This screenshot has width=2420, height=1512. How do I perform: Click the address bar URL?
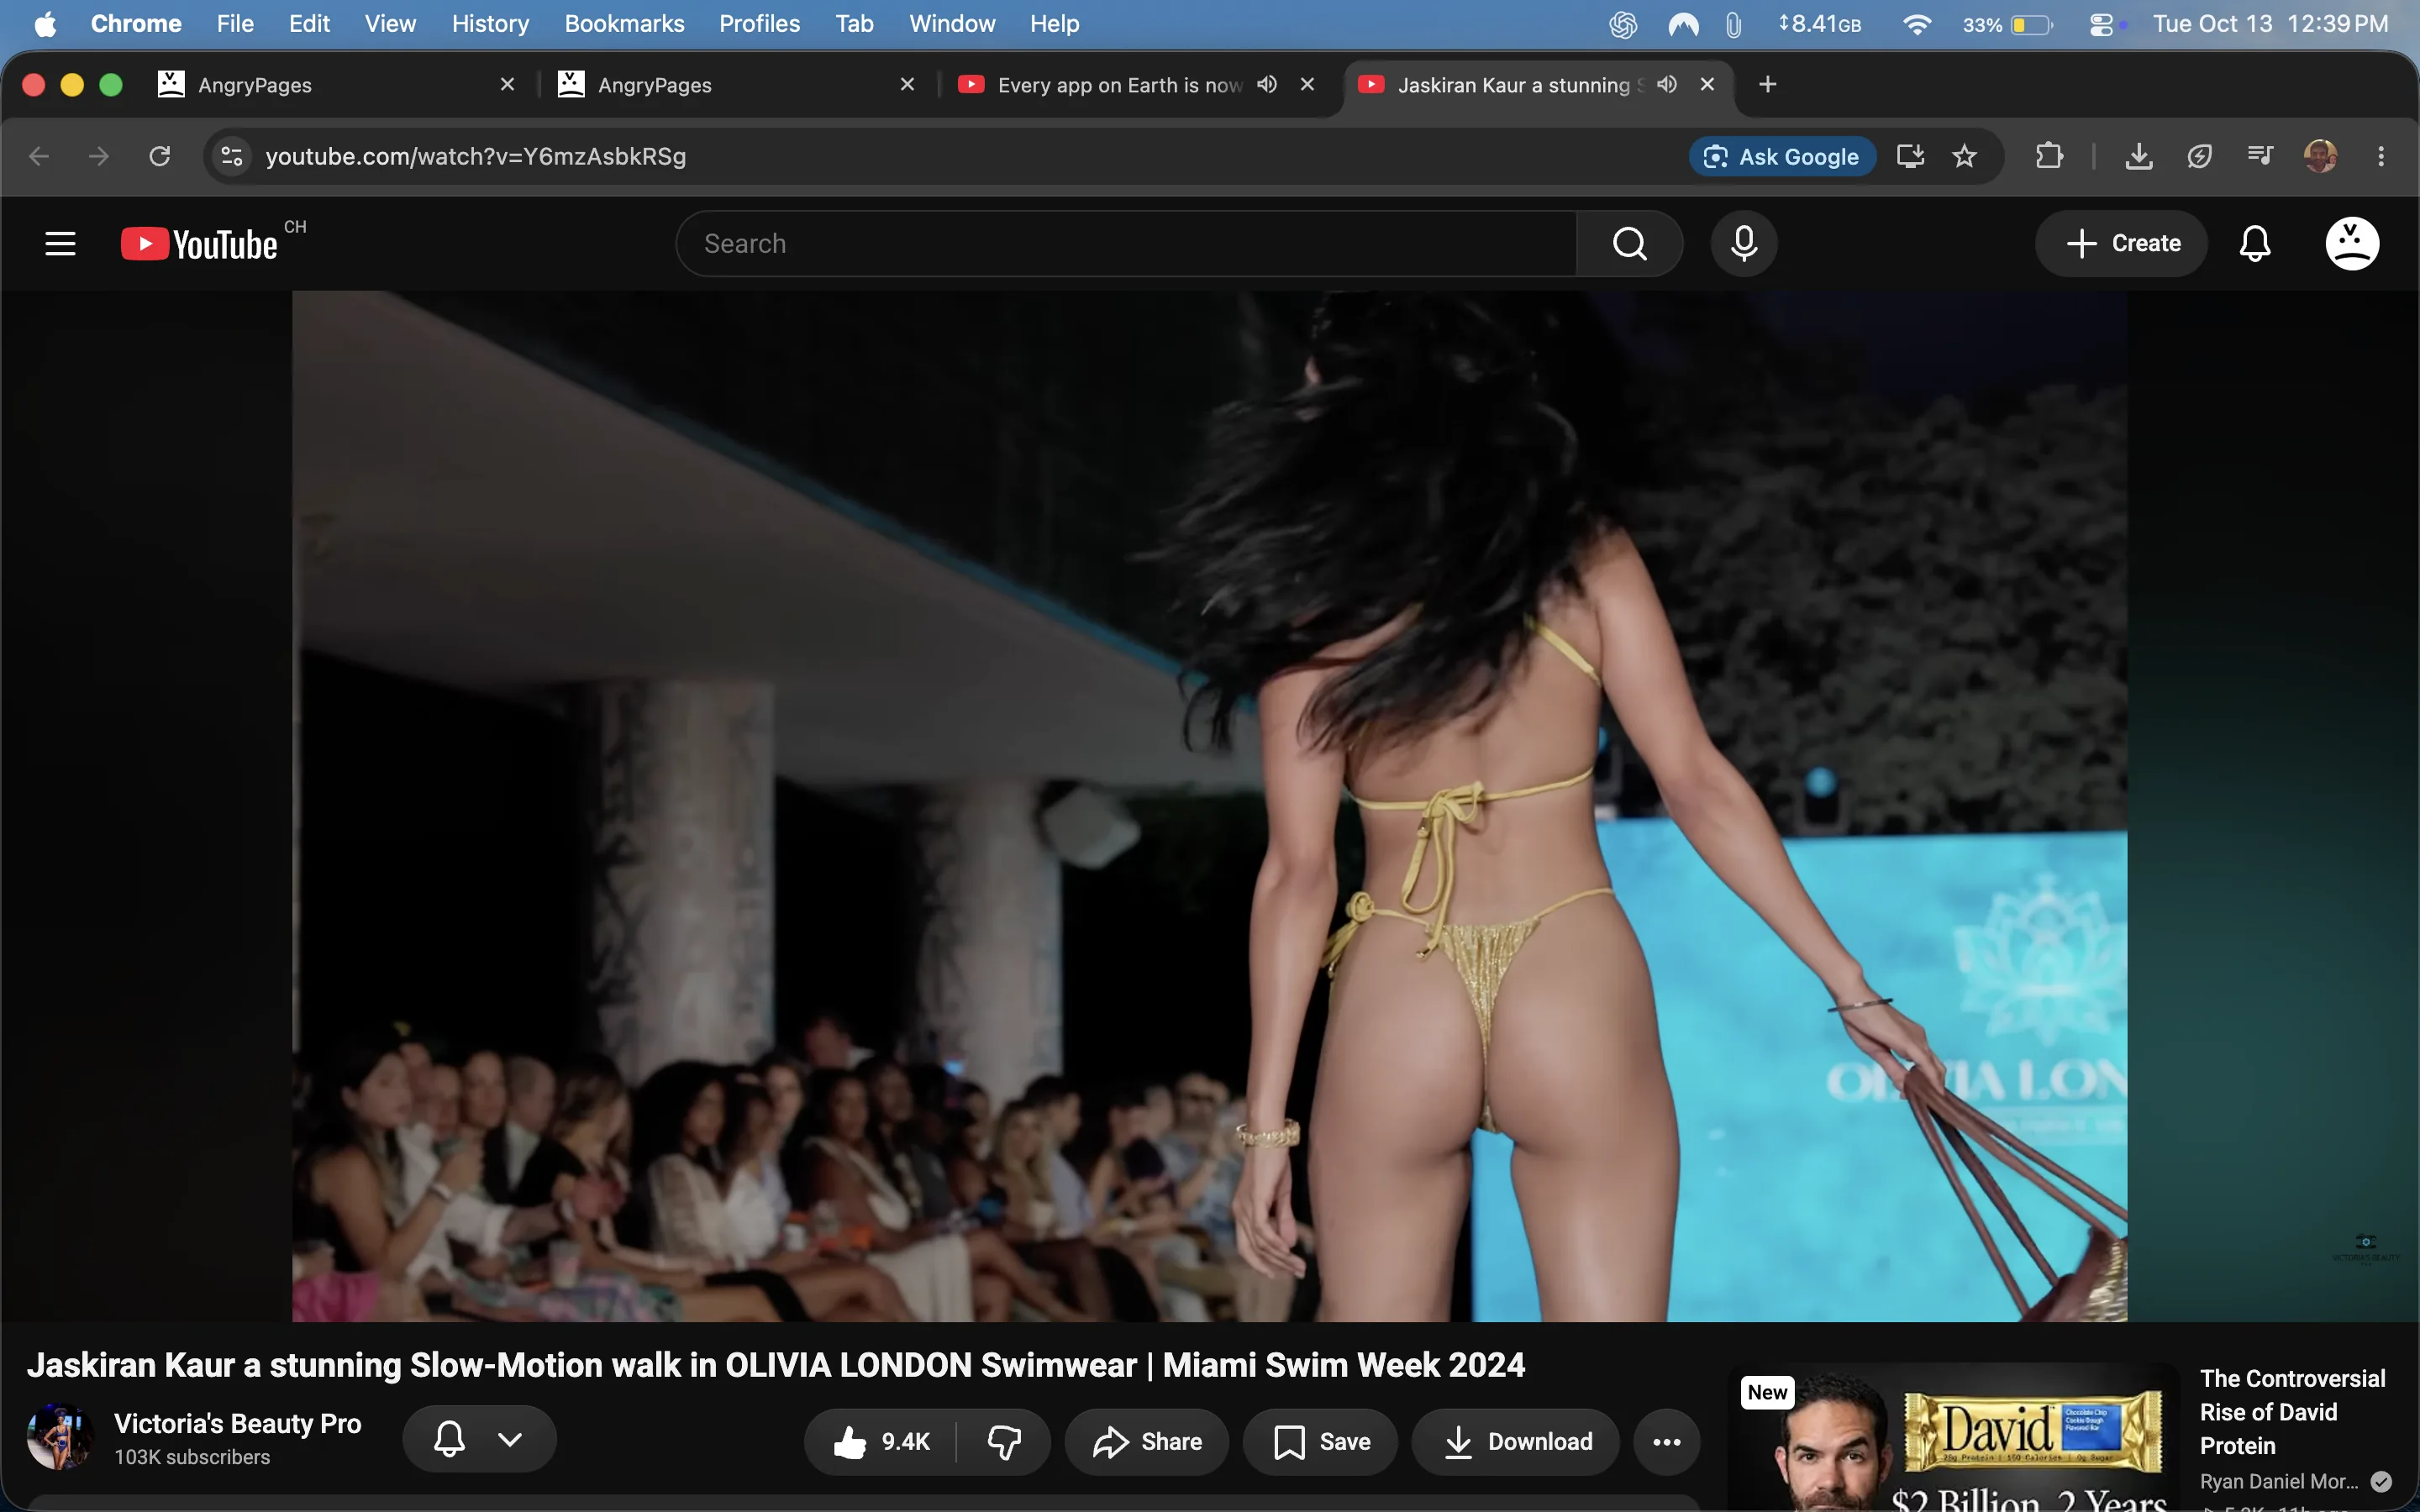coord(475,156)
